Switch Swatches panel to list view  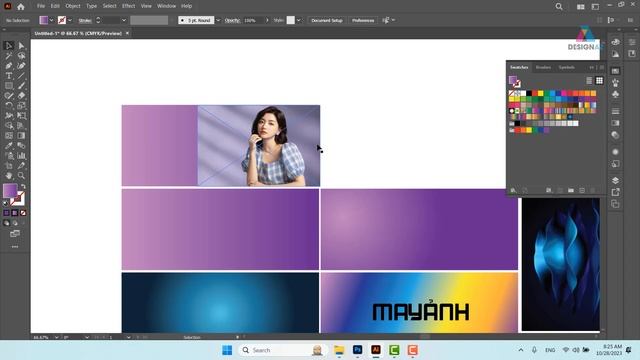(589, 80)
